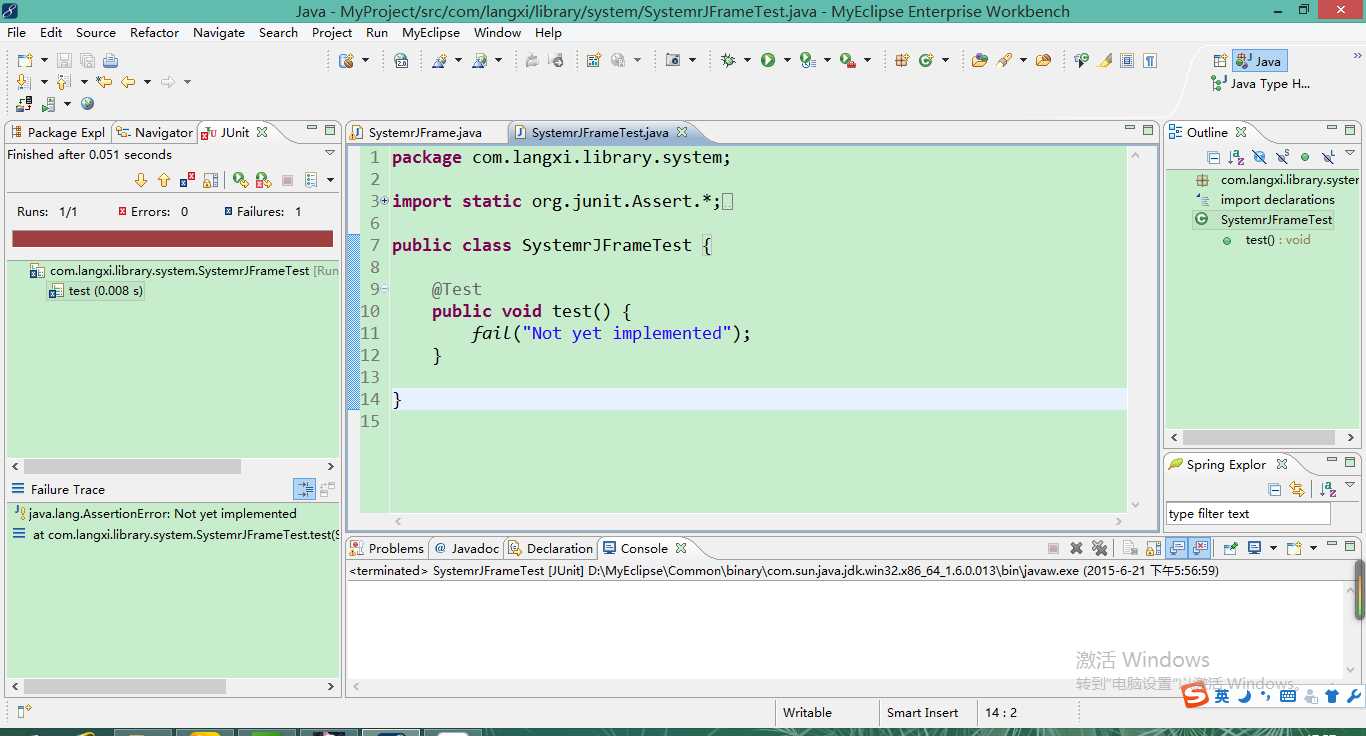
Task: Click the New Java Class icon
Action: click(x=926, y=60)
